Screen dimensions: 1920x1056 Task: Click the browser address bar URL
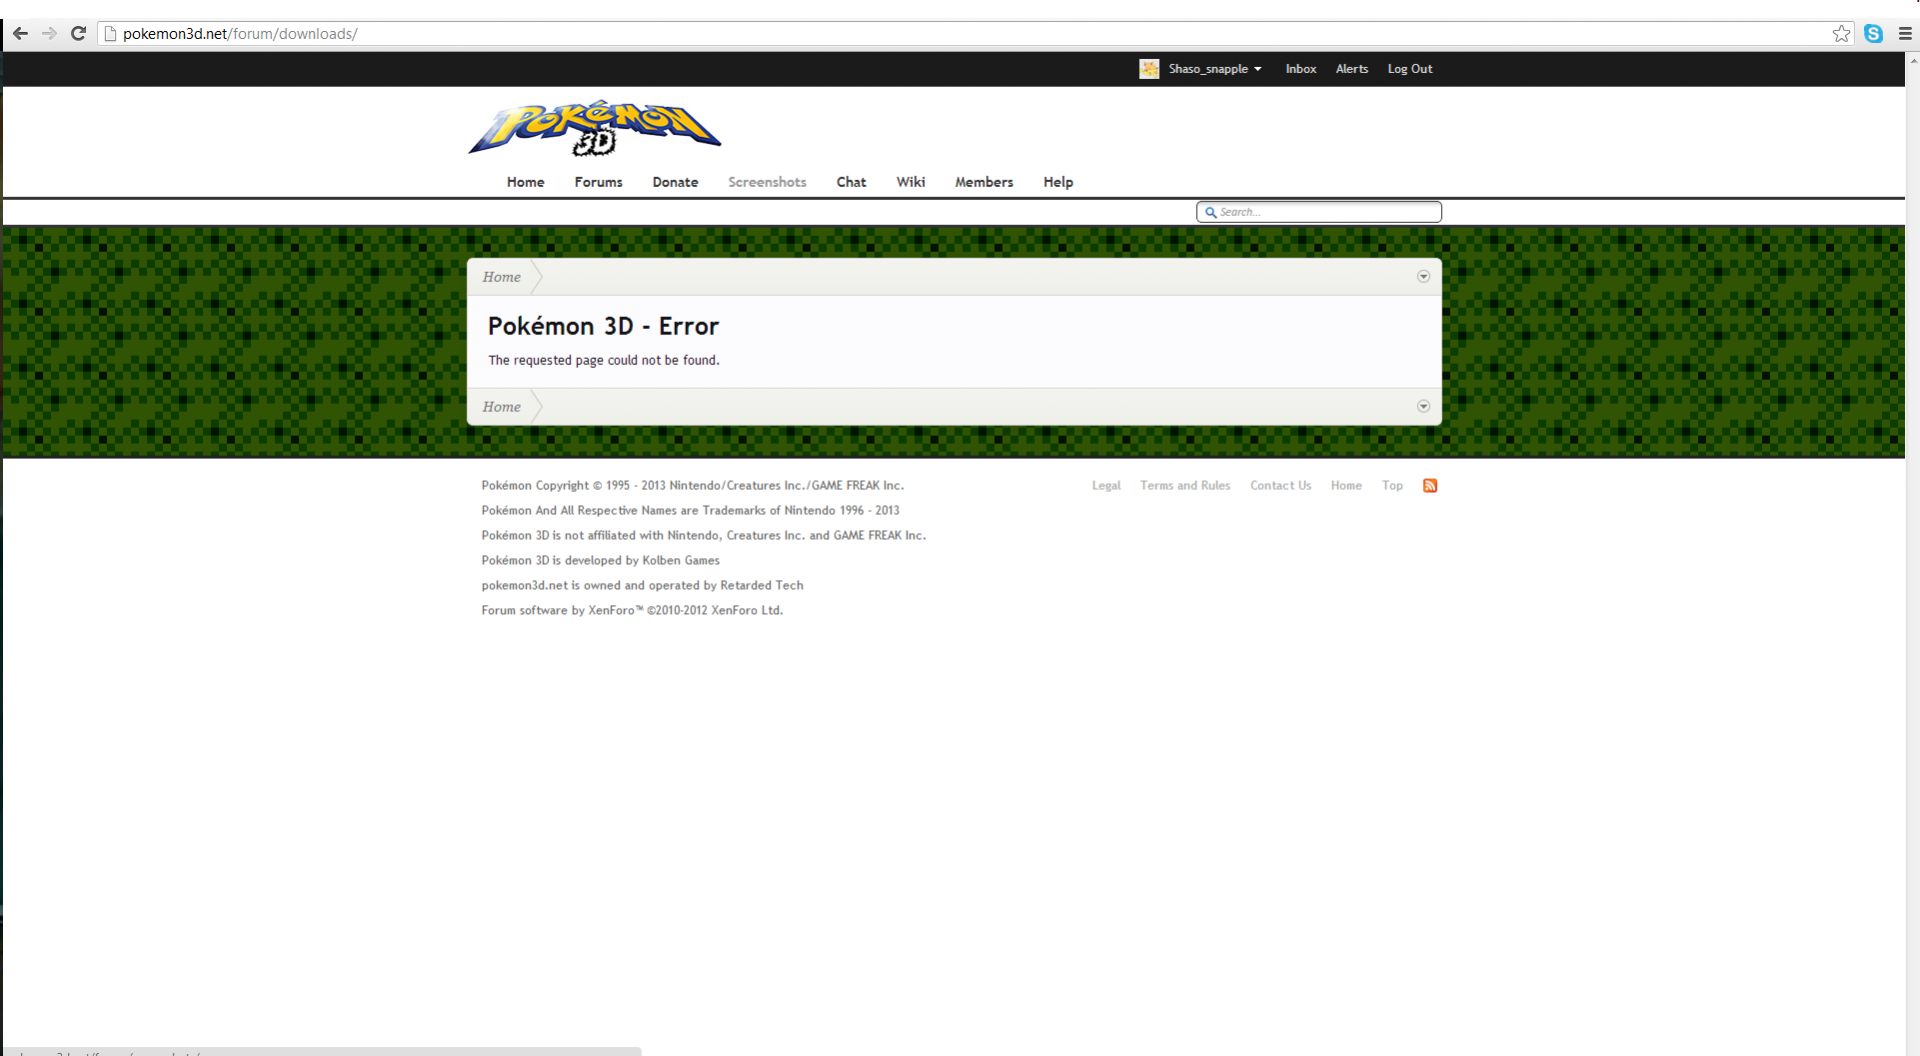point(240,34)
